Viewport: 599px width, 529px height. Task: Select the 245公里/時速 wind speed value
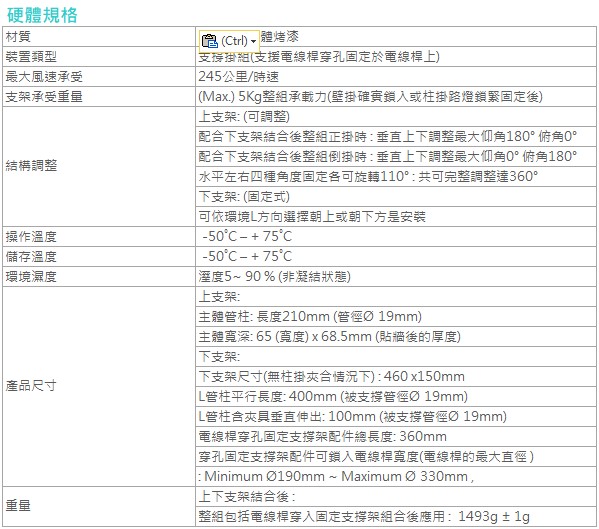tap(238, 77)
